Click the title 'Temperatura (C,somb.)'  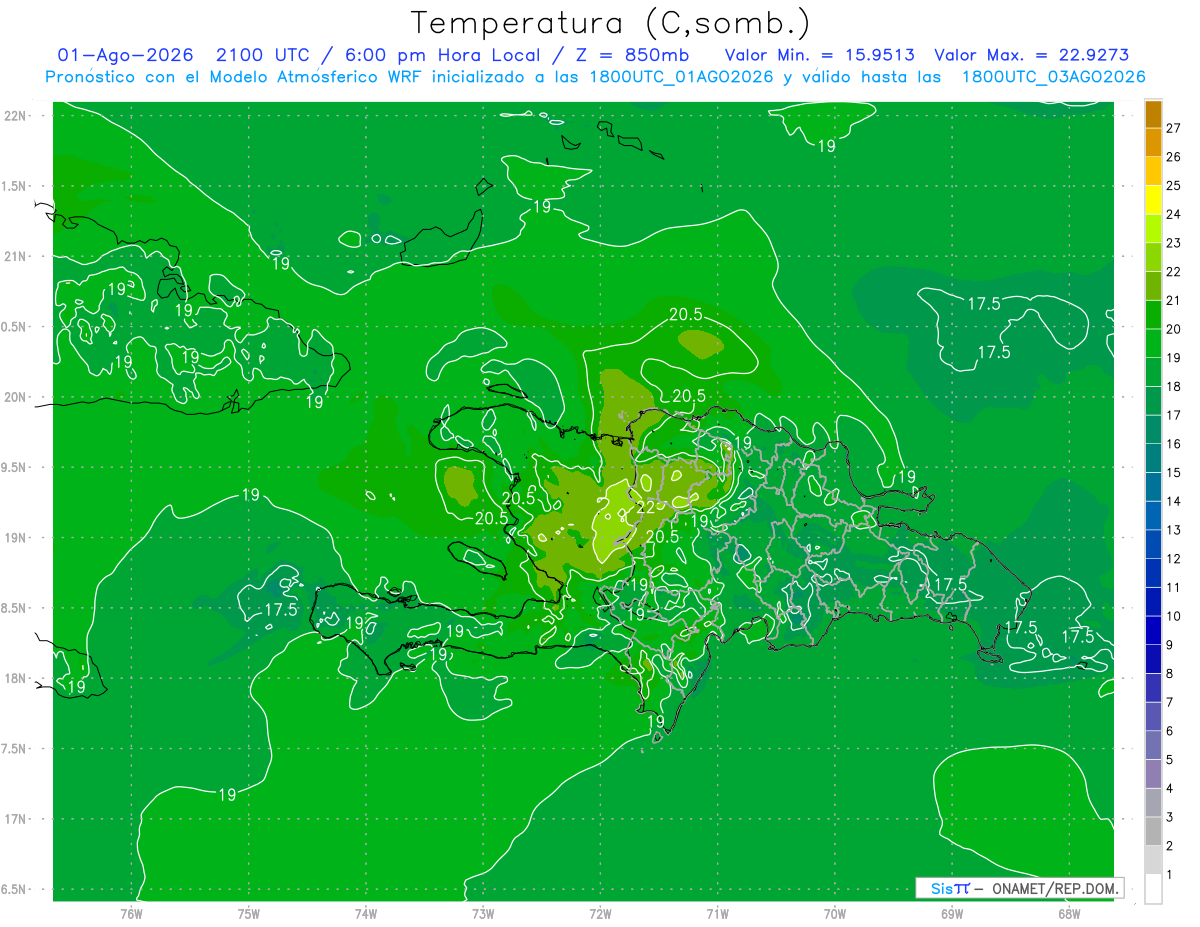pos(611,22)
